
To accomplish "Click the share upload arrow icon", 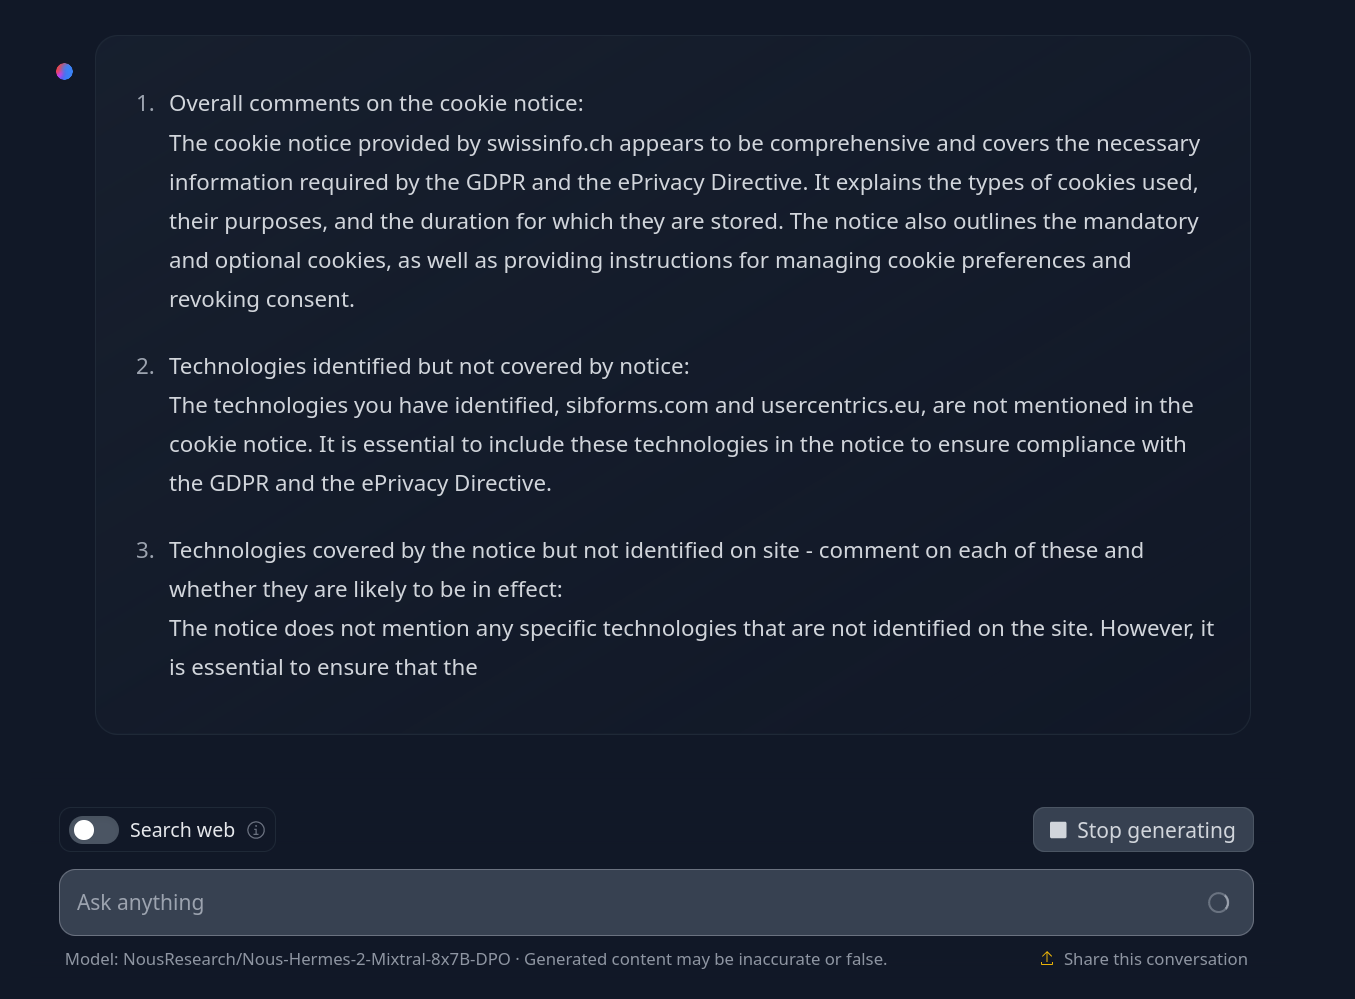I will (x=1047, y=958).
